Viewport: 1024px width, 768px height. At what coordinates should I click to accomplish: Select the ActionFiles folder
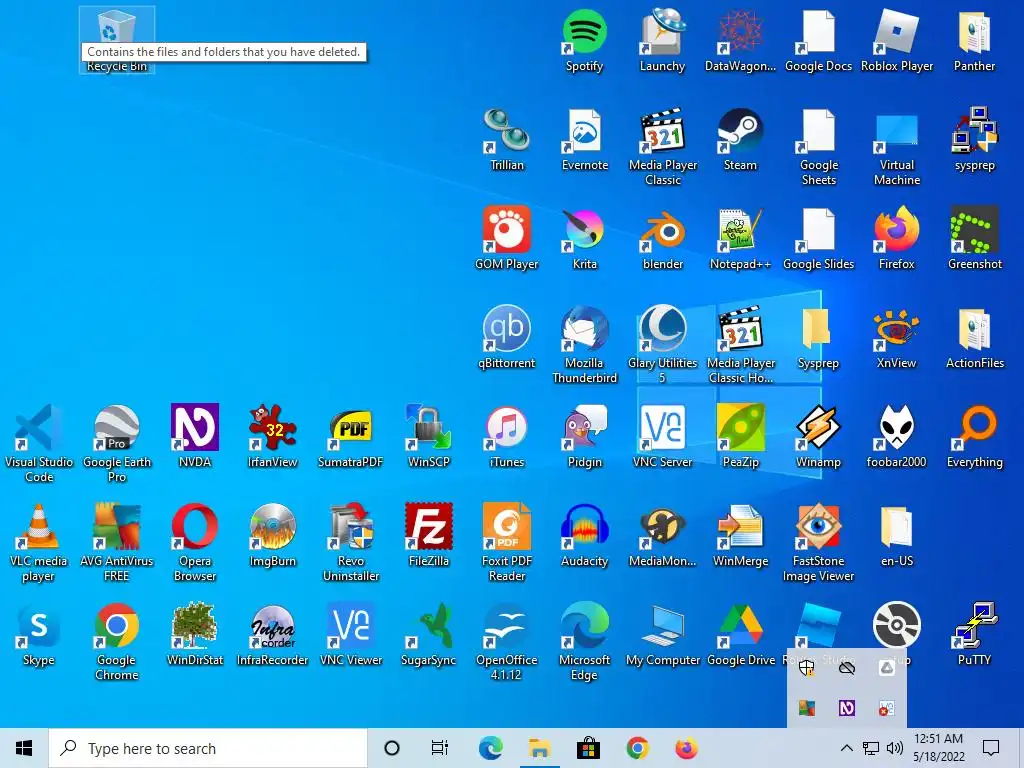974,338
